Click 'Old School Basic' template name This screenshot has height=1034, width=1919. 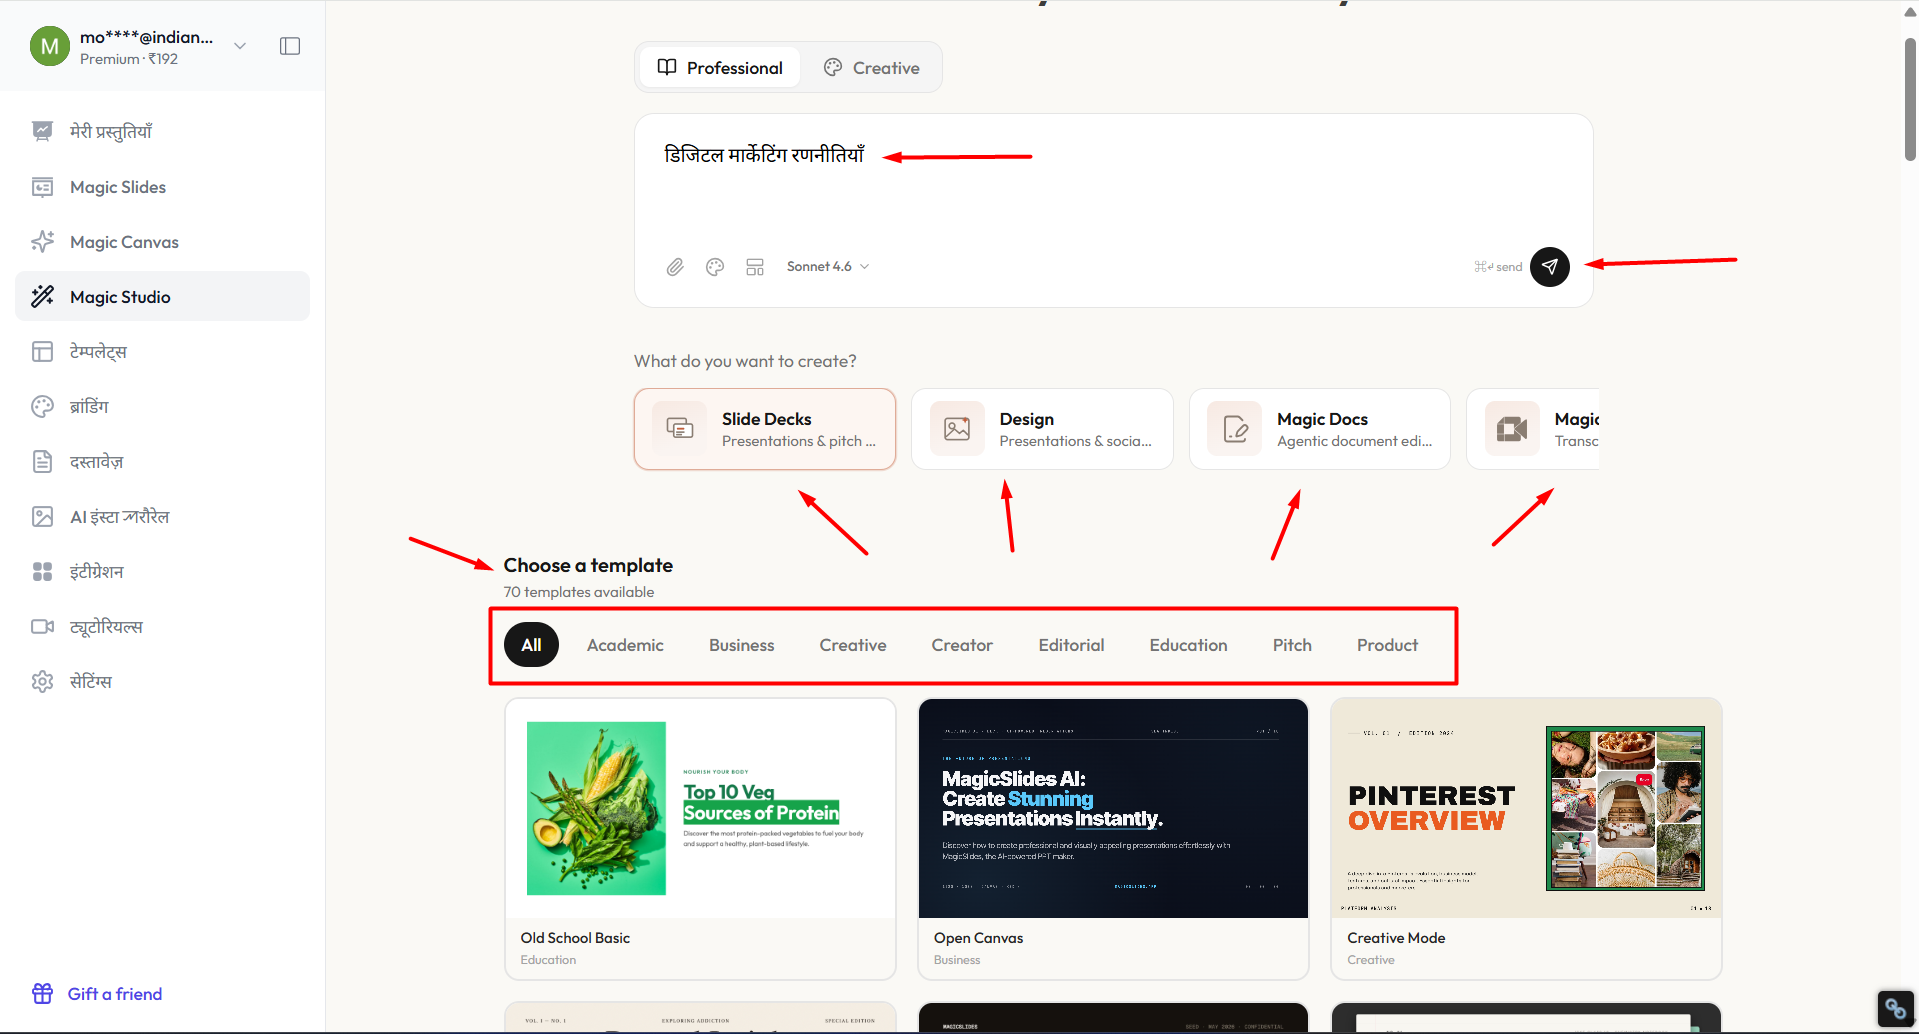click(x=575, y=938)
